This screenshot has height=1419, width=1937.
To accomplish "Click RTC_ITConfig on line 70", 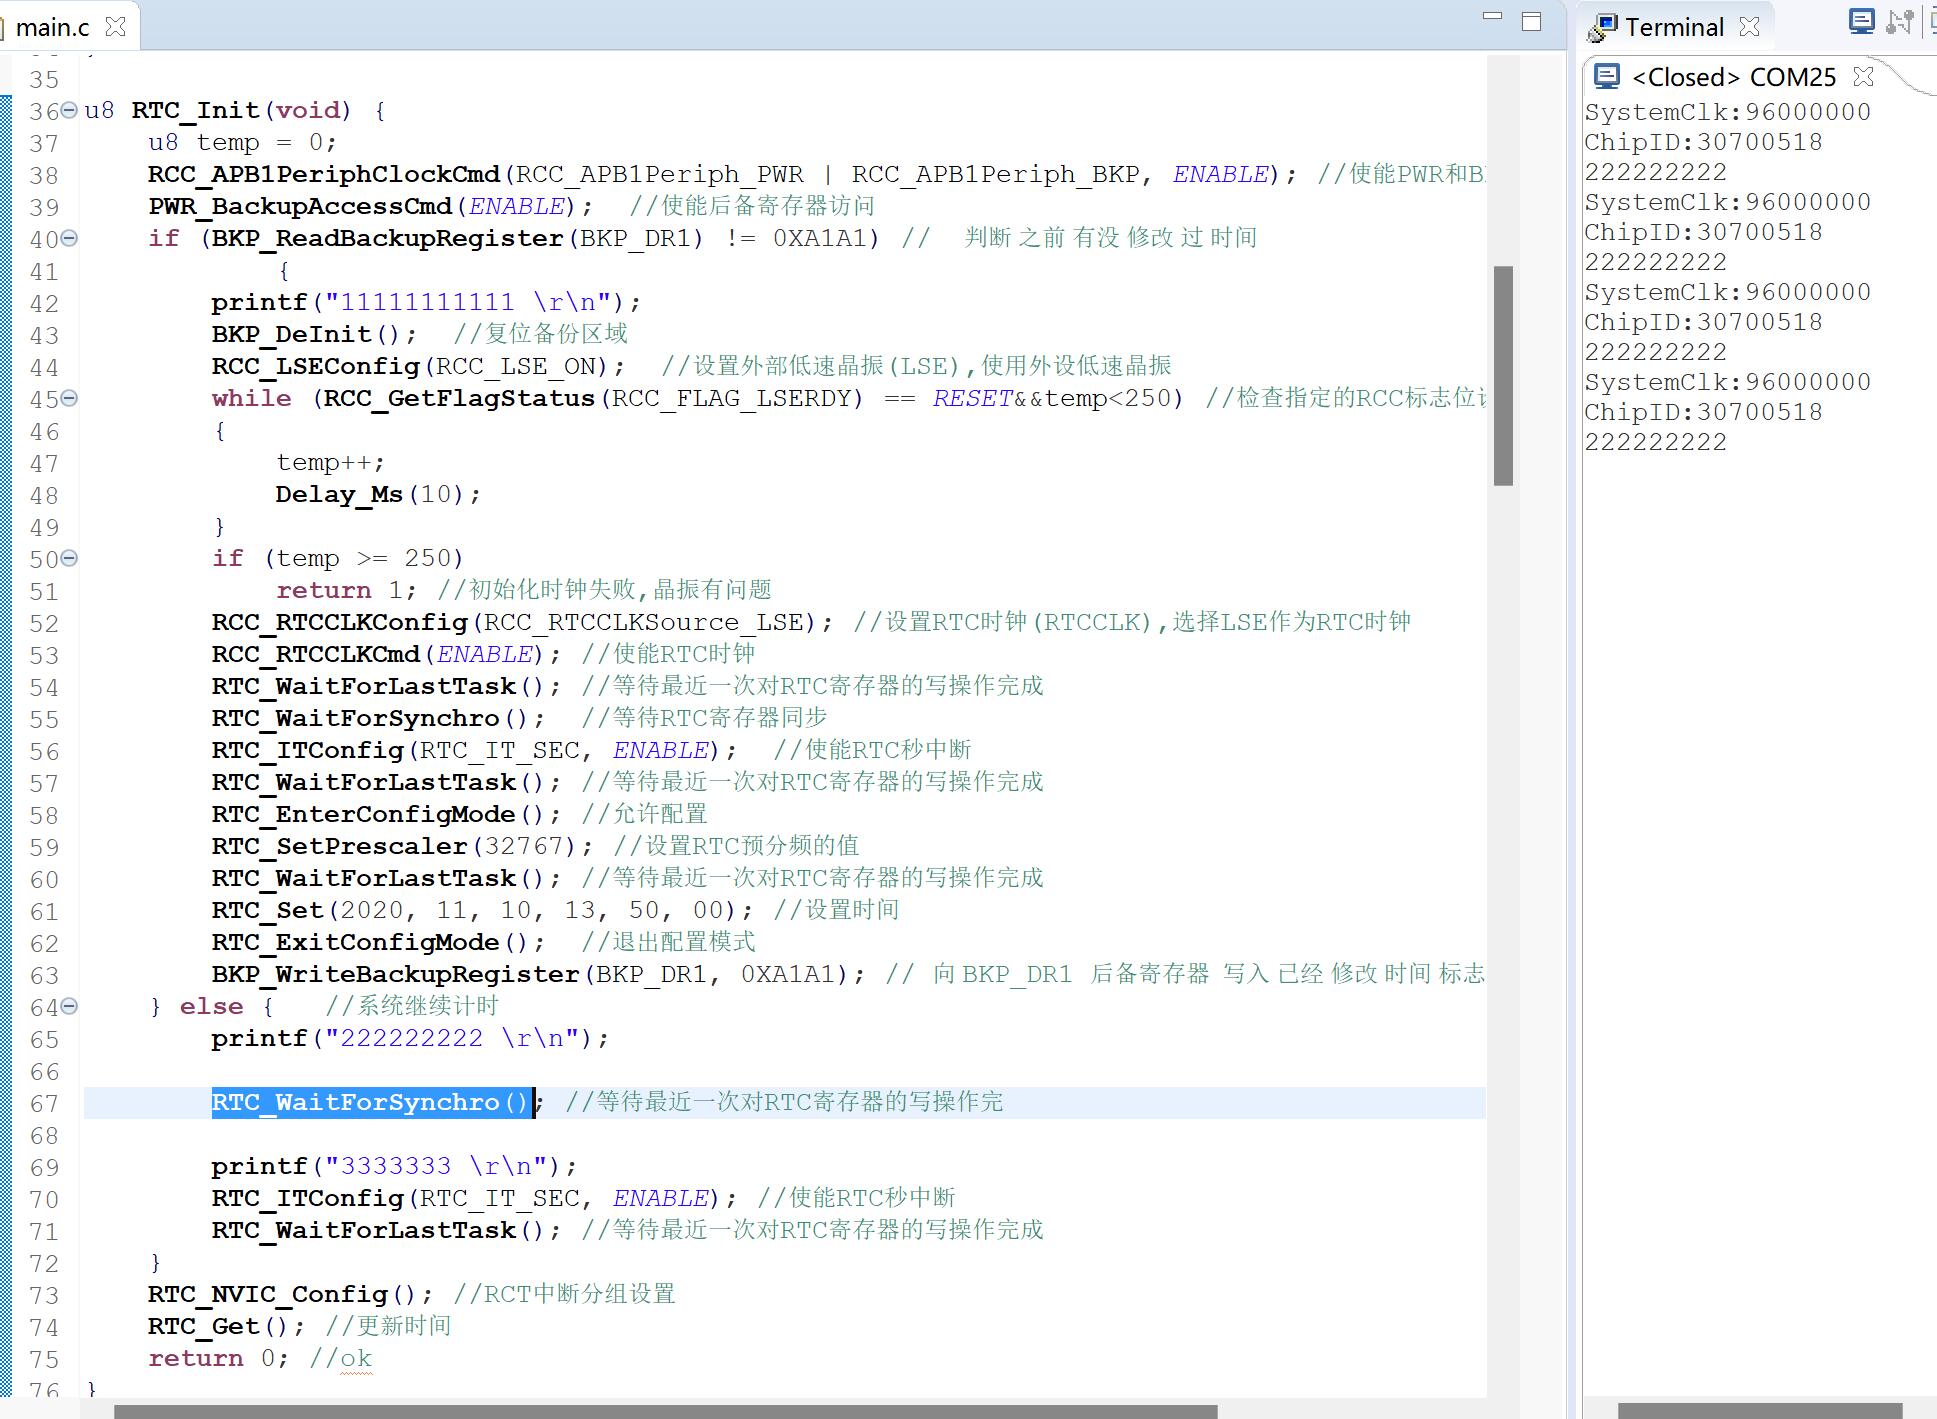I will coord(474,1198).
